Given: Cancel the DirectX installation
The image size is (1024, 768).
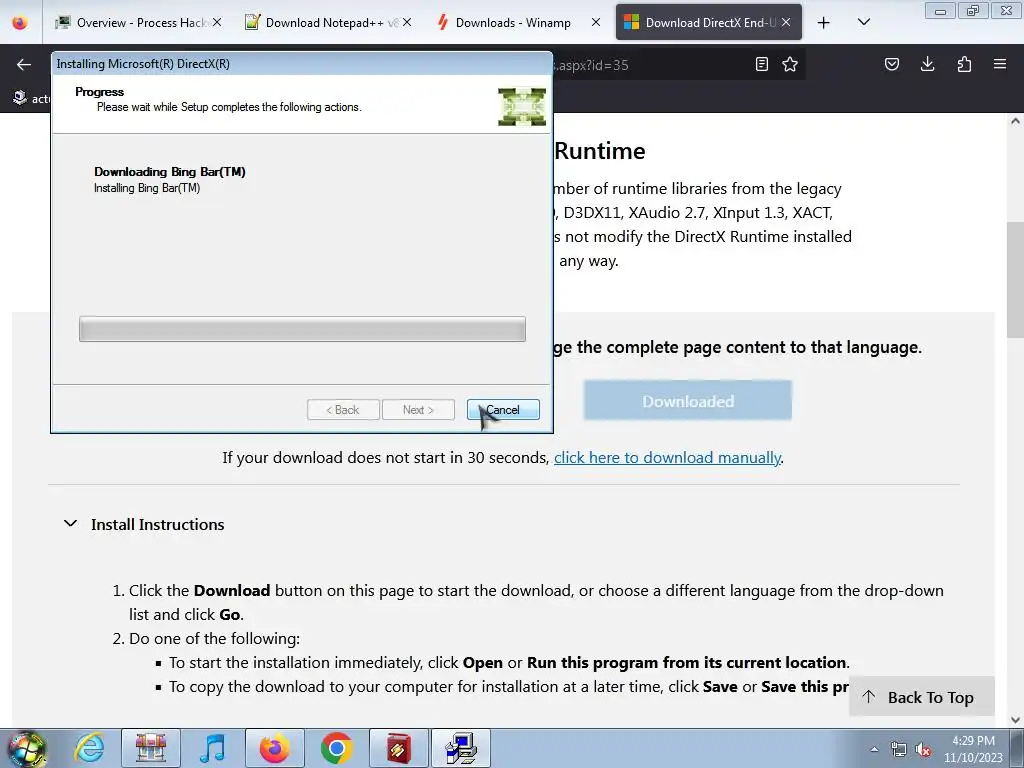Looking at the screenshot, I should tap(503, 409).
